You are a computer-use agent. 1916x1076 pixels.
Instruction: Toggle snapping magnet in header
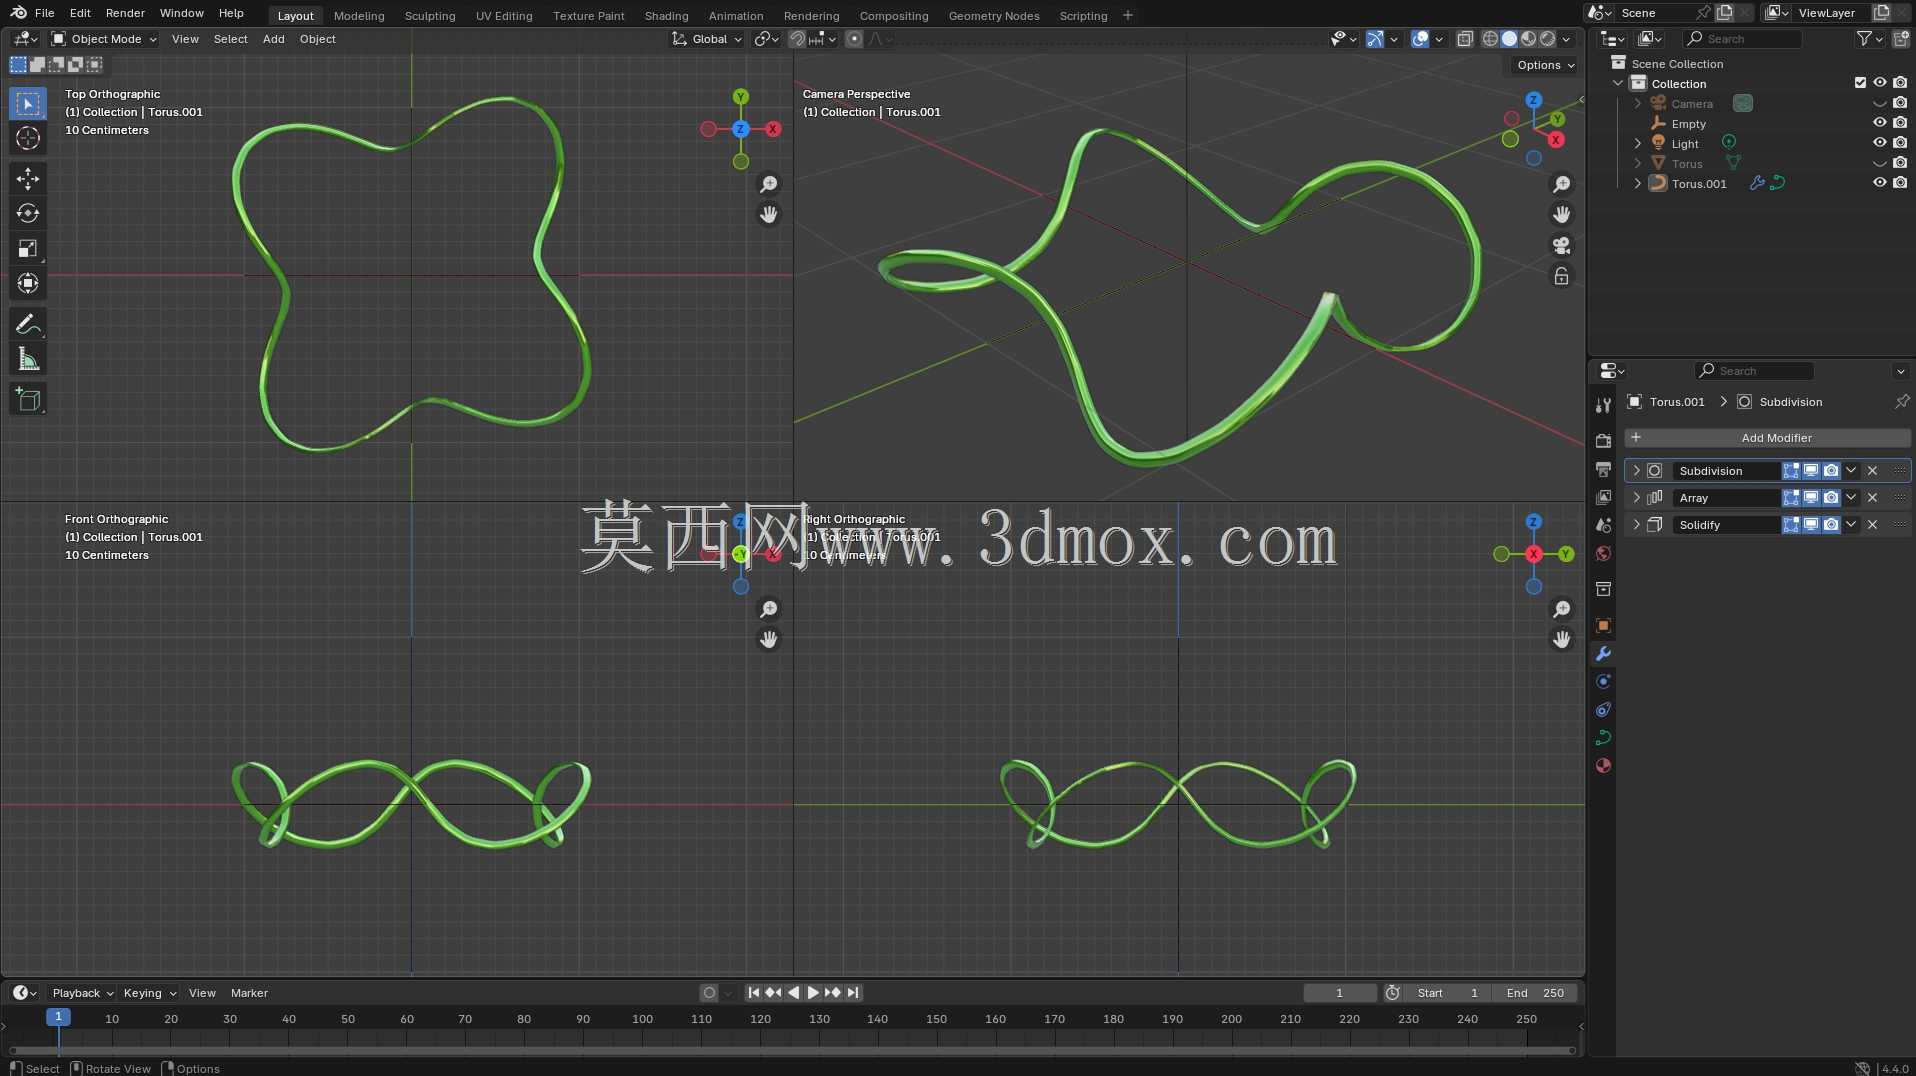tap(797, 39)
